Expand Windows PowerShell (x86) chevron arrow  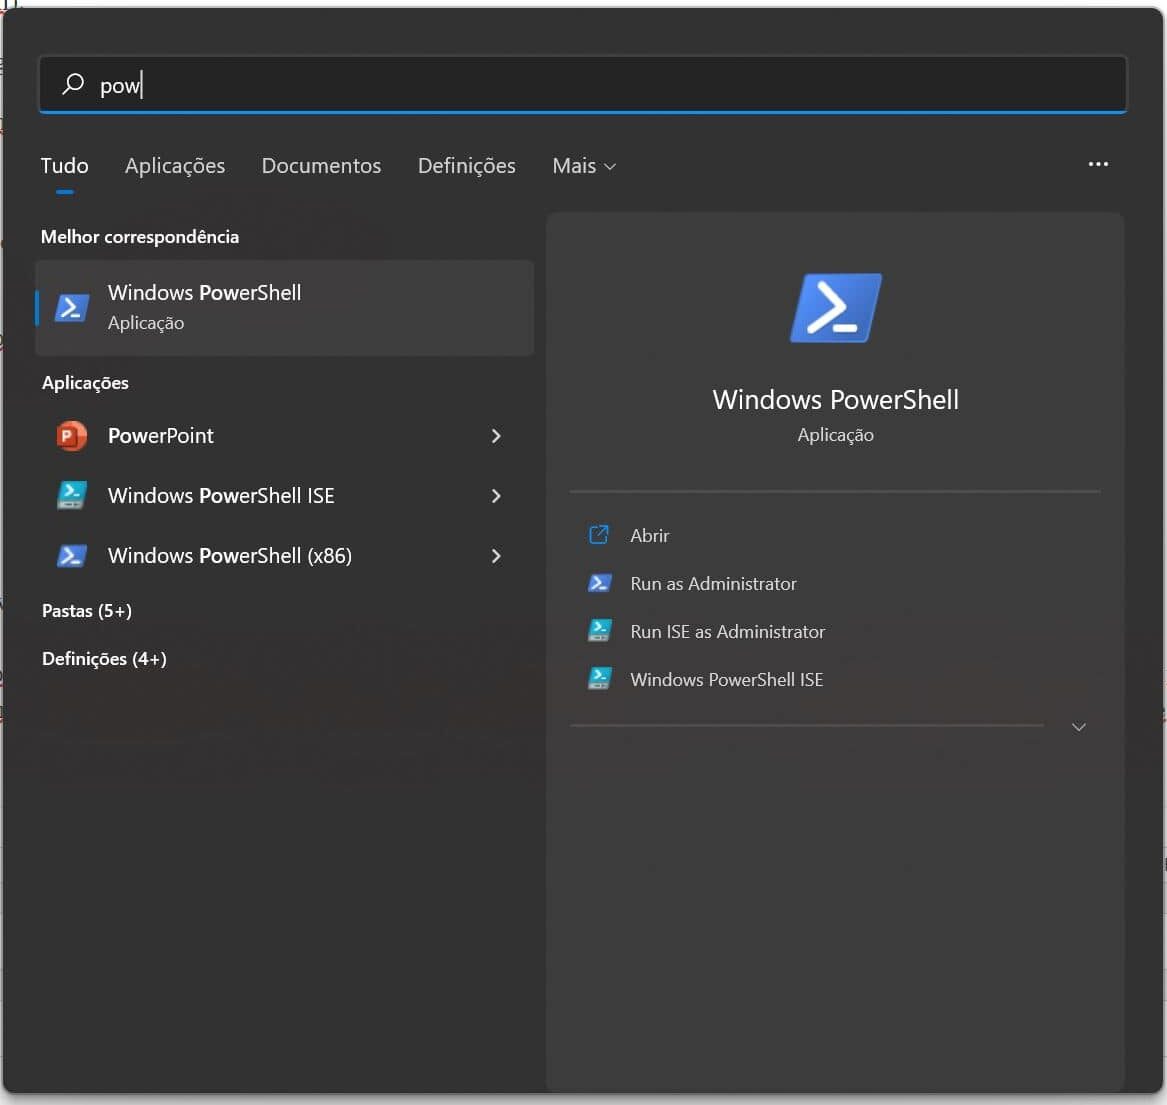[496, 556]
